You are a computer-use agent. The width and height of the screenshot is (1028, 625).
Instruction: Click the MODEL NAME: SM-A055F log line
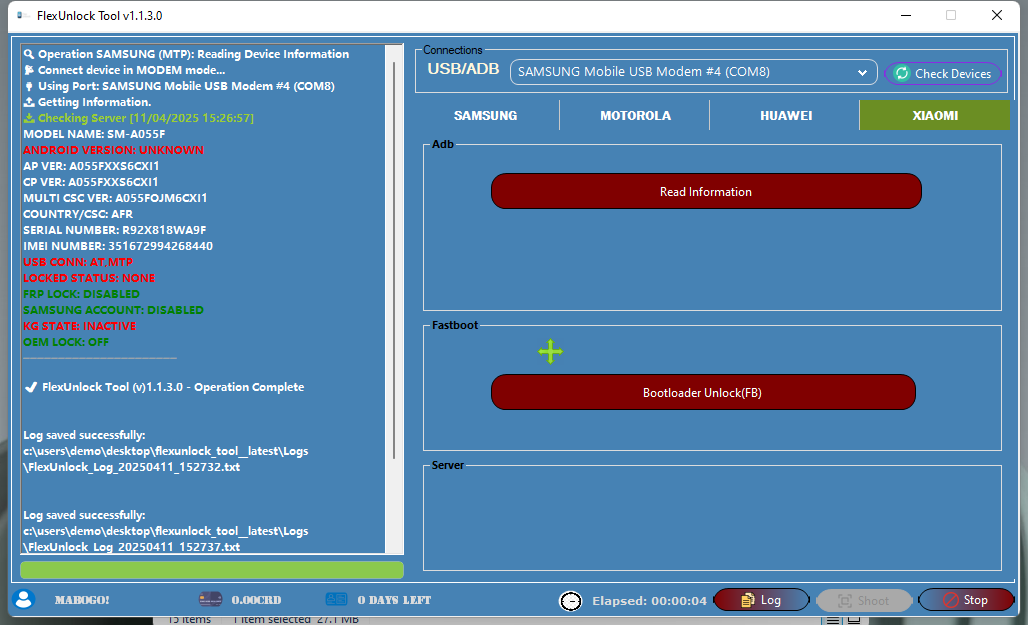94,134
